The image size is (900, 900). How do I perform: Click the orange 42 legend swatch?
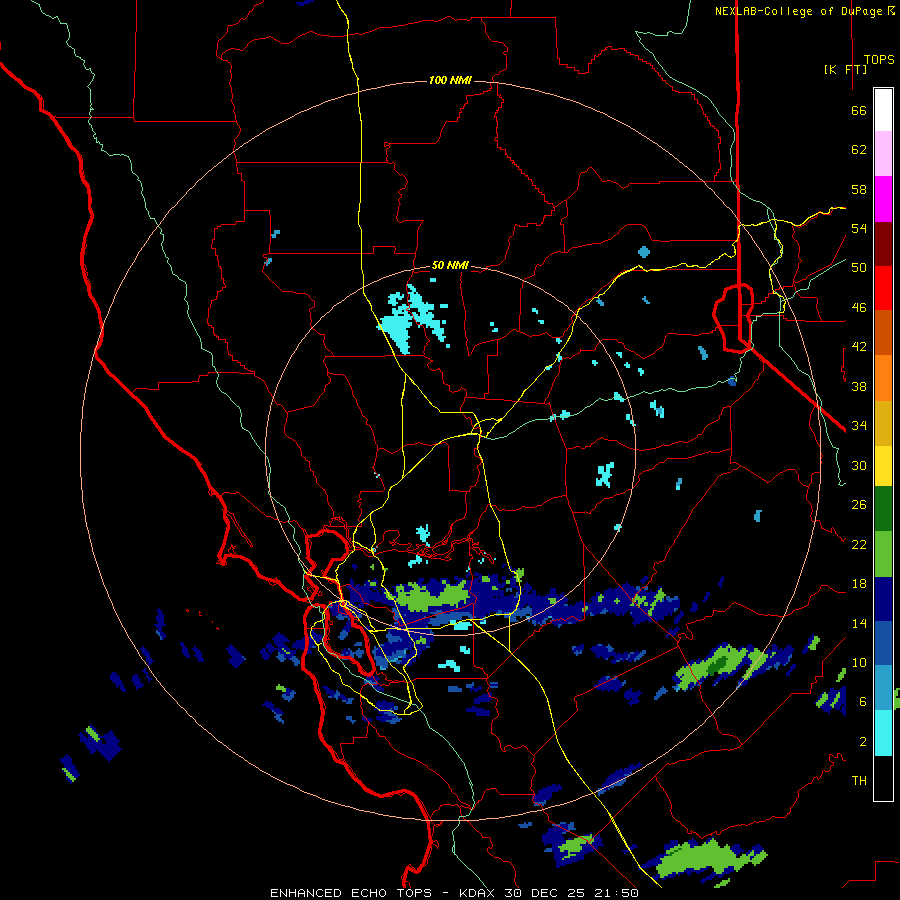(x=883, y=378)
